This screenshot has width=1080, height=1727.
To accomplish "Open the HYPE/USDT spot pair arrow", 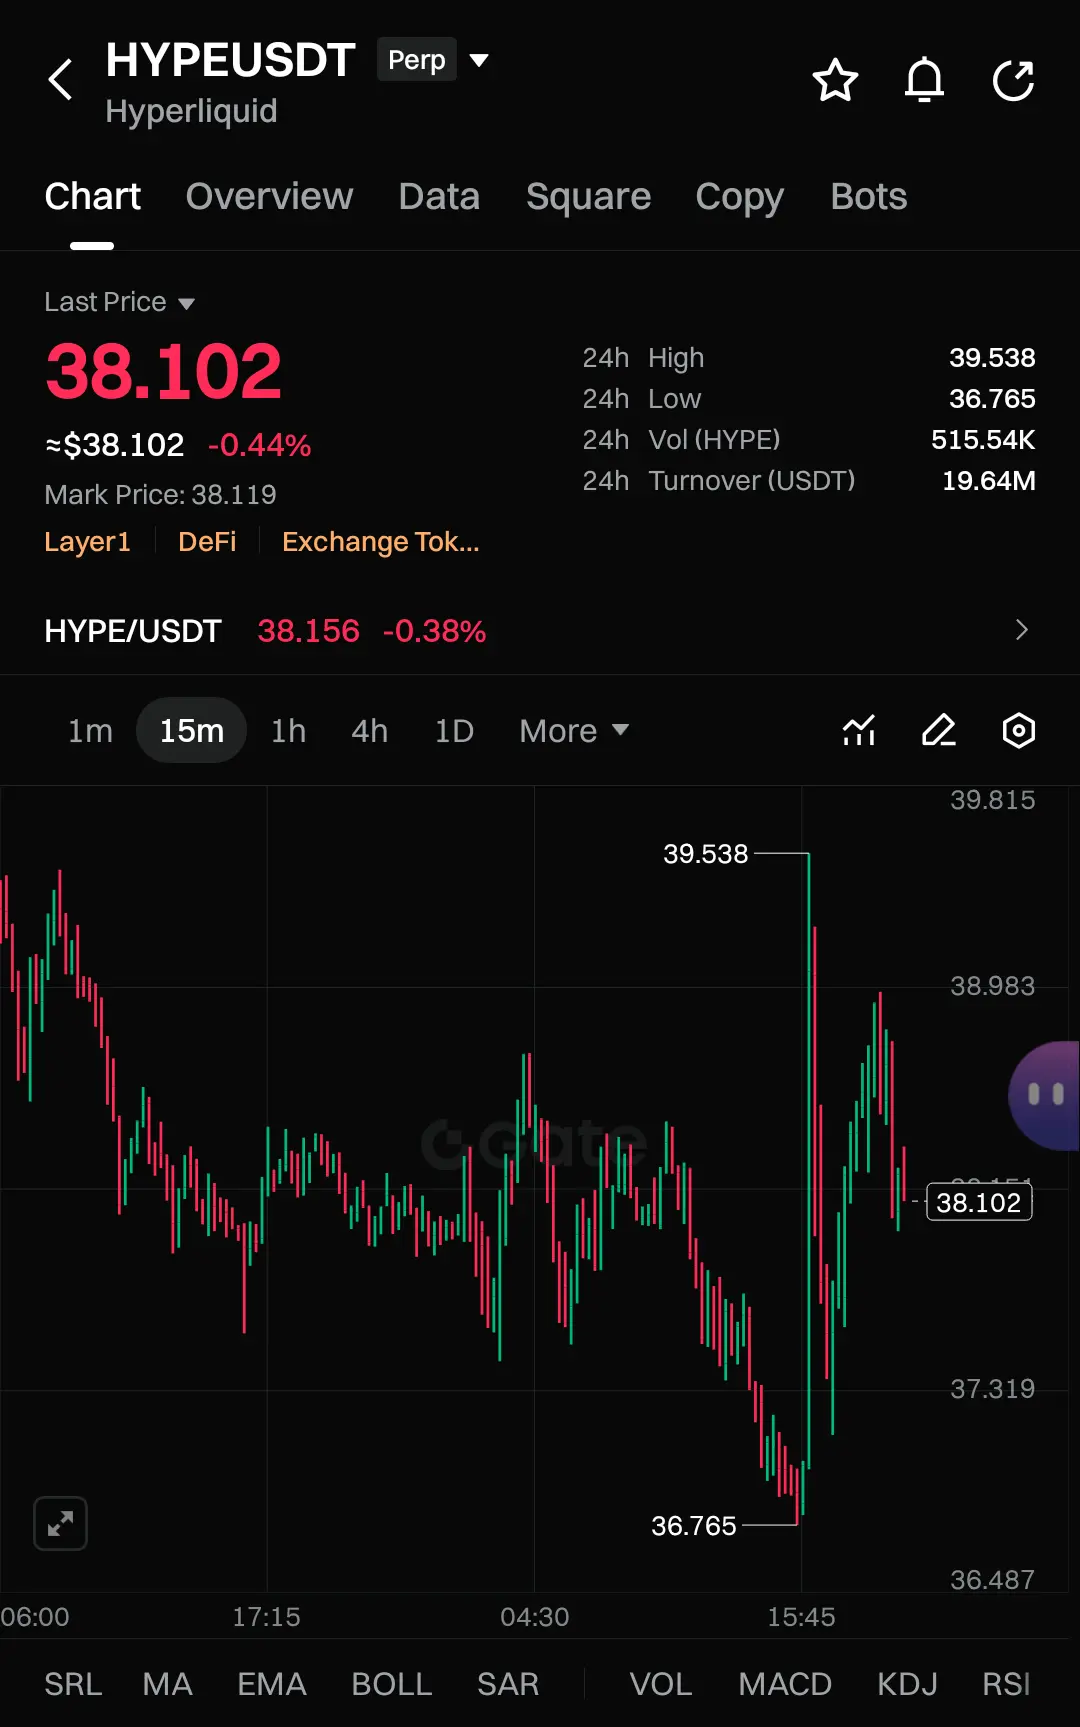I will pos(1021,630).
